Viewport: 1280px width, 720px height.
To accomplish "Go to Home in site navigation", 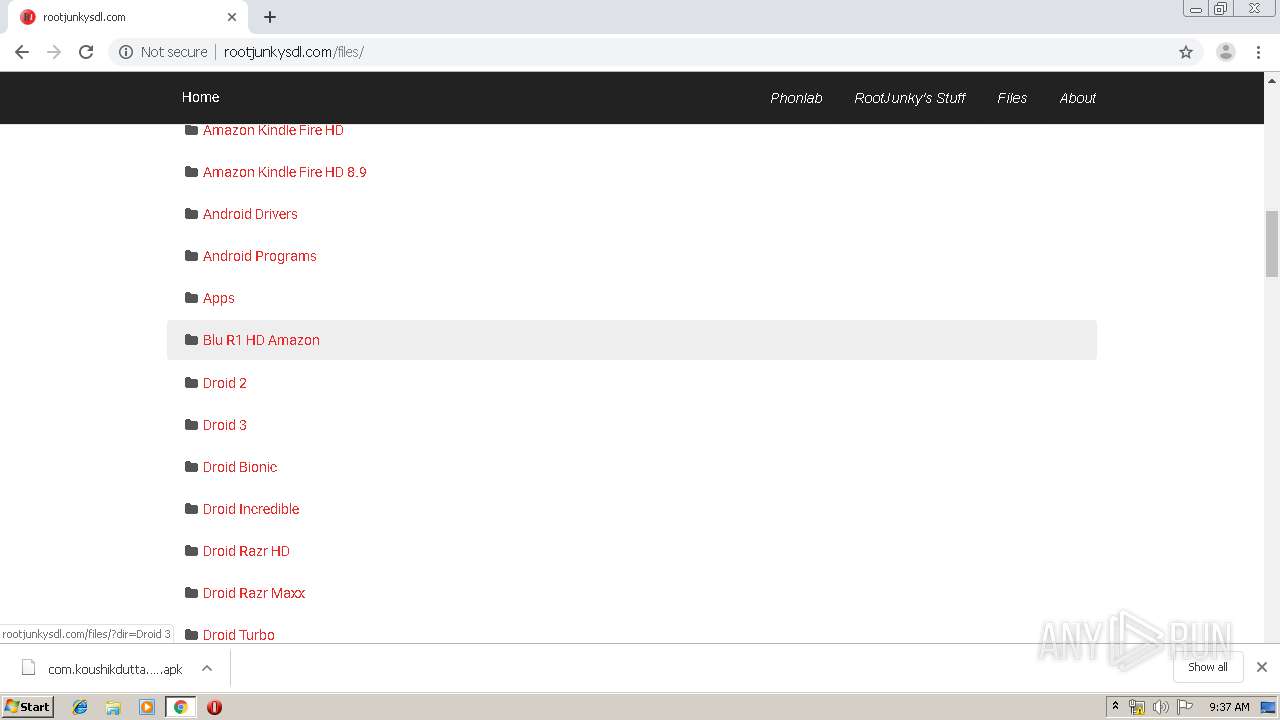I will (200, 97).
